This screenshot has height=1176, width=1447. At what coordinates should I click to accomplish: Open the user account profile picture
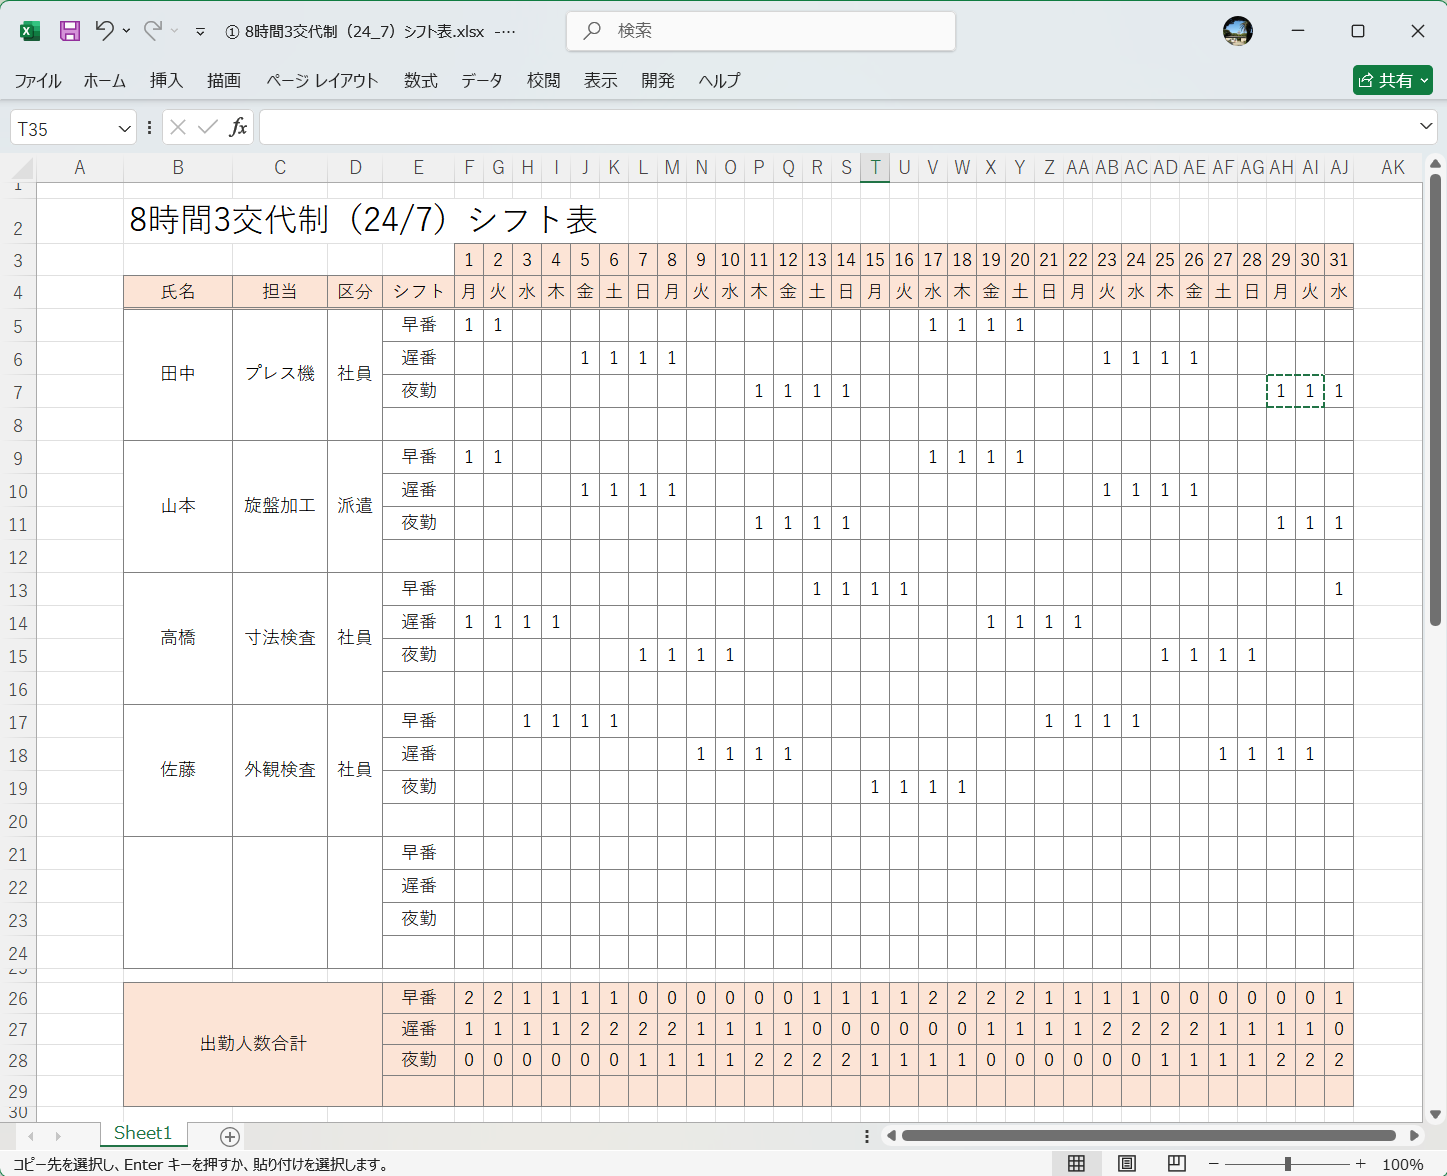point(1237,31)
